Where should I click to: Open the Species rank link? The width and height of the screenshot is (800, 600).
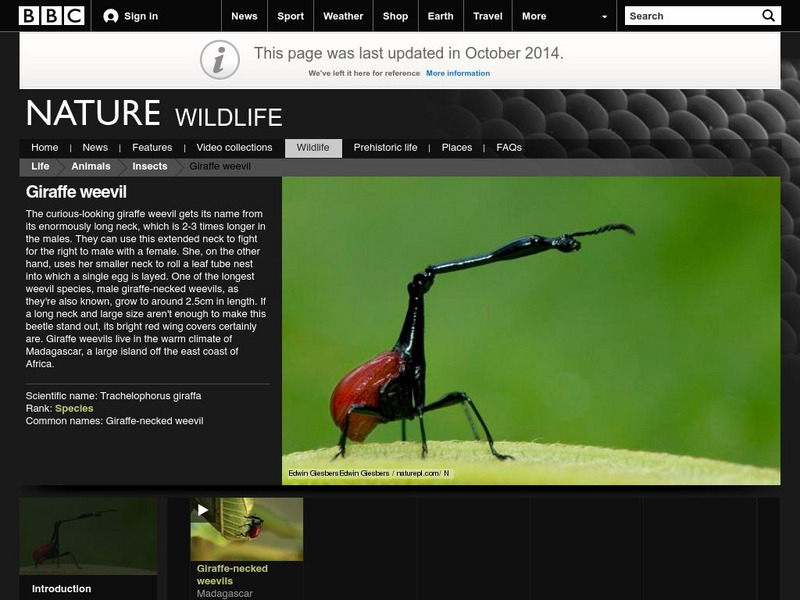pos(76,407)
